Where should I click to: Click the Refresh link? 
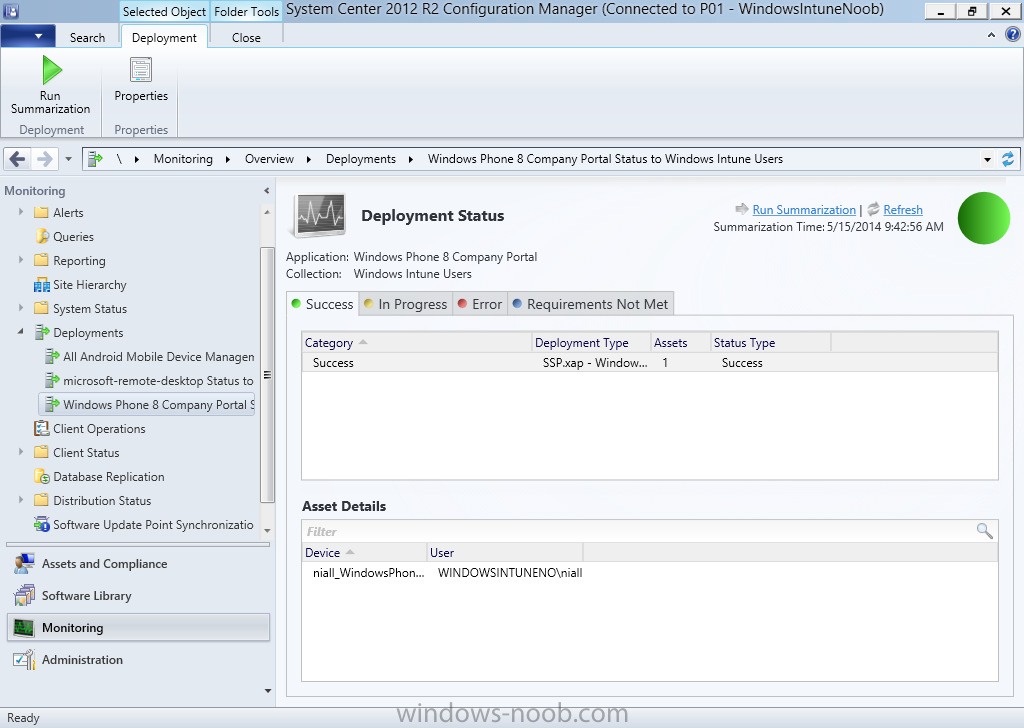click(x=903, y=210)
